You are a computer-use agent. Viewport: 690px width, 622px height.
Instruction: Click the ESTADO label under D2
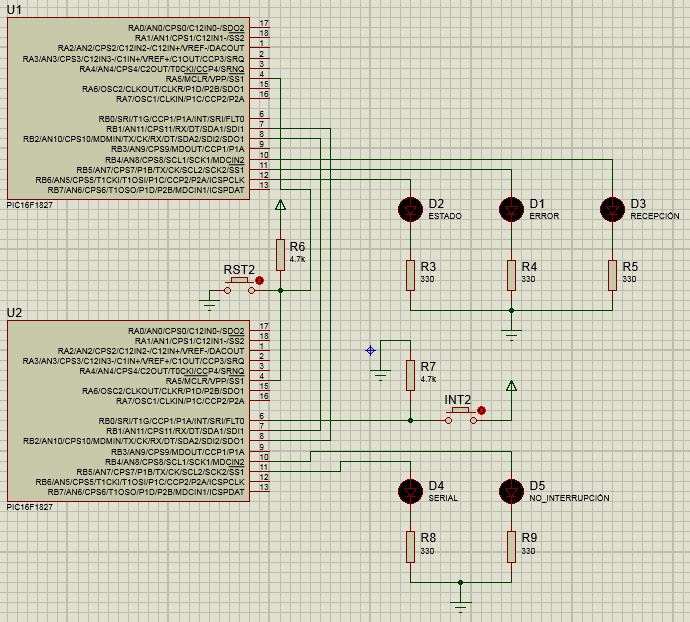click(x=445, y=216)
